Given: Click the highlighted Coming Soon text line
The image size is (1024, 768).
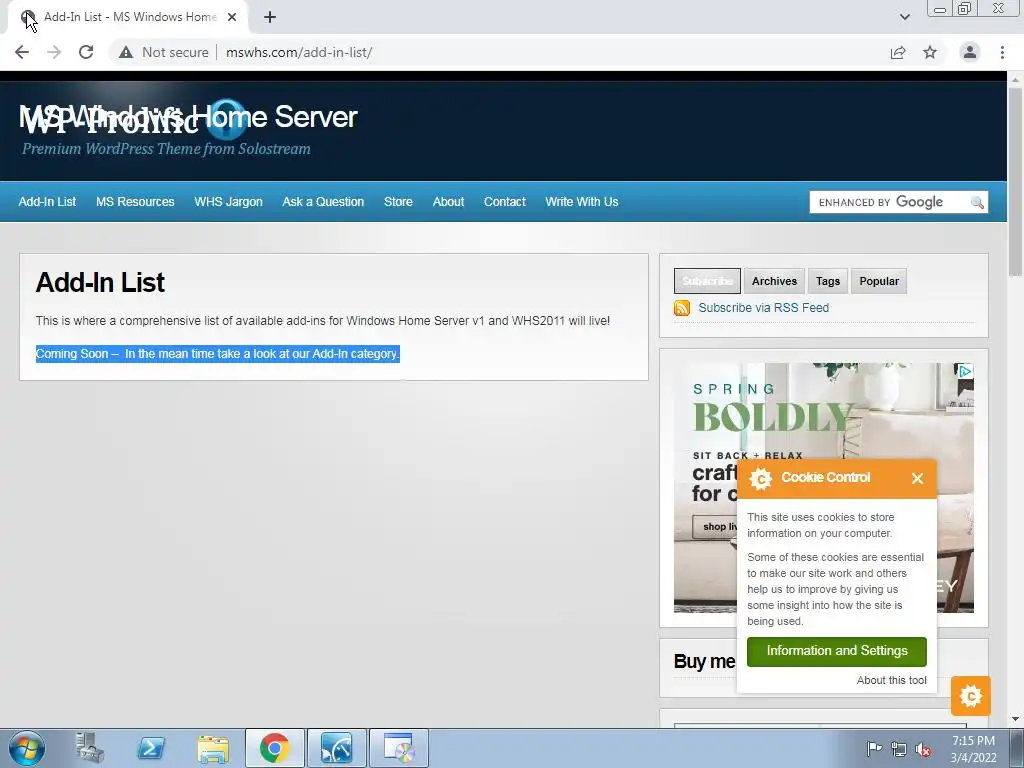Looking at the screenshot, I should [x=217, y=354].
